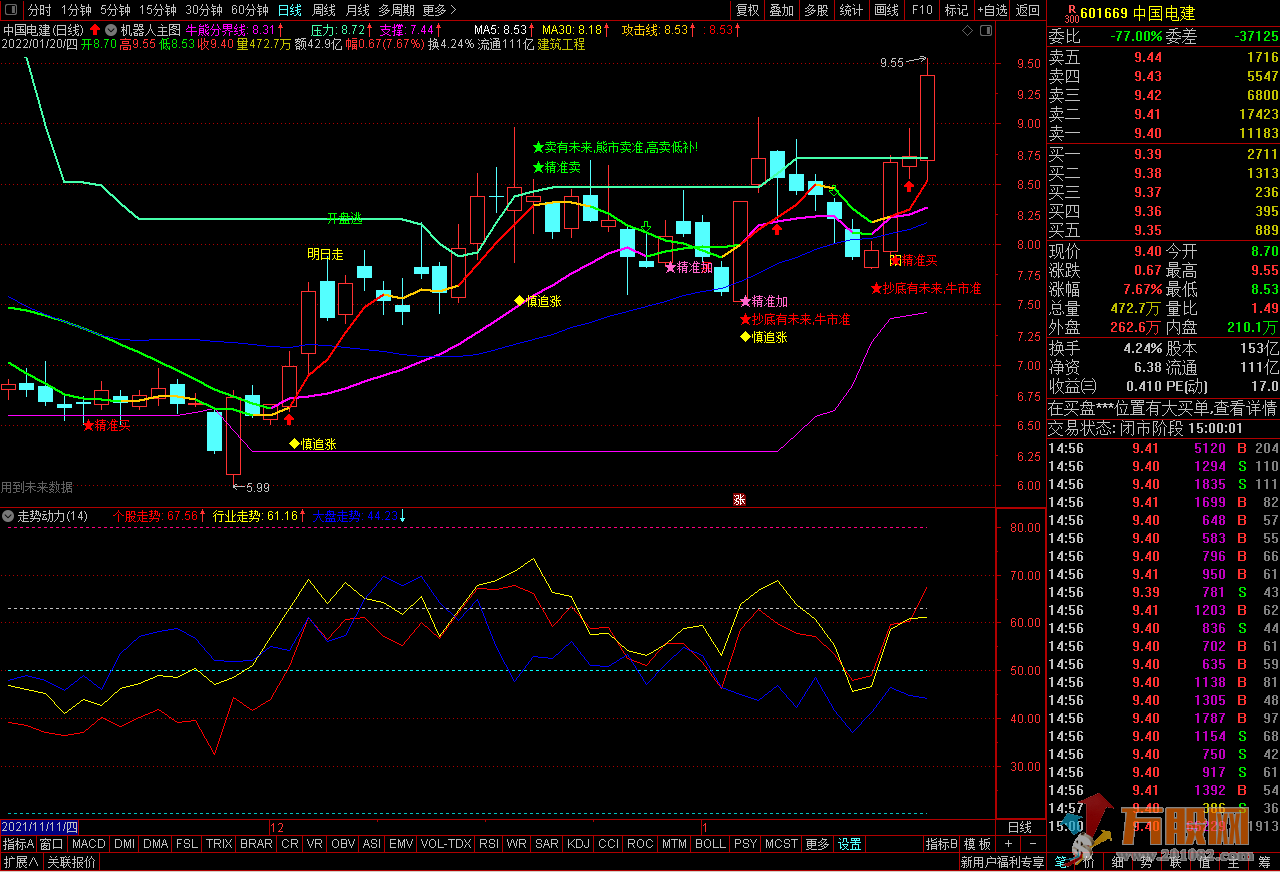The width and height of the screenshot is (1280, 872).
Task: Open the 关联报价 related quotes tab
Action: (x=72, y=862)
